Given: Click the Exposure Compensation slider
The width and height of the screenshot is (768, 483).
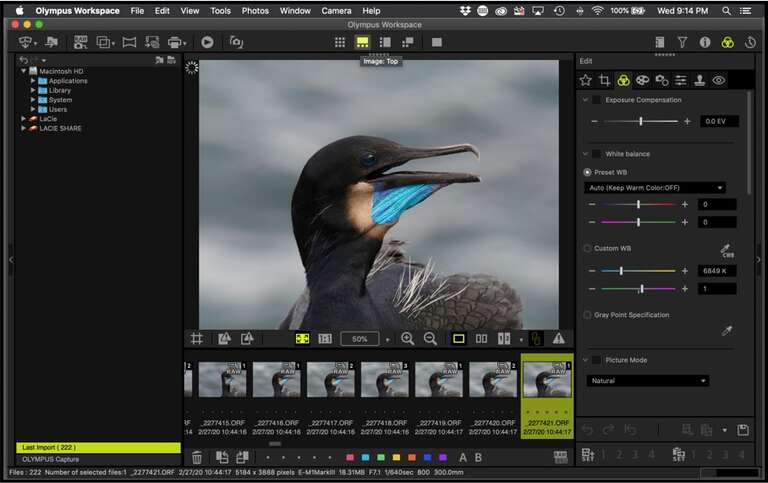Looking at the screenshot, I should pos(640,121).
